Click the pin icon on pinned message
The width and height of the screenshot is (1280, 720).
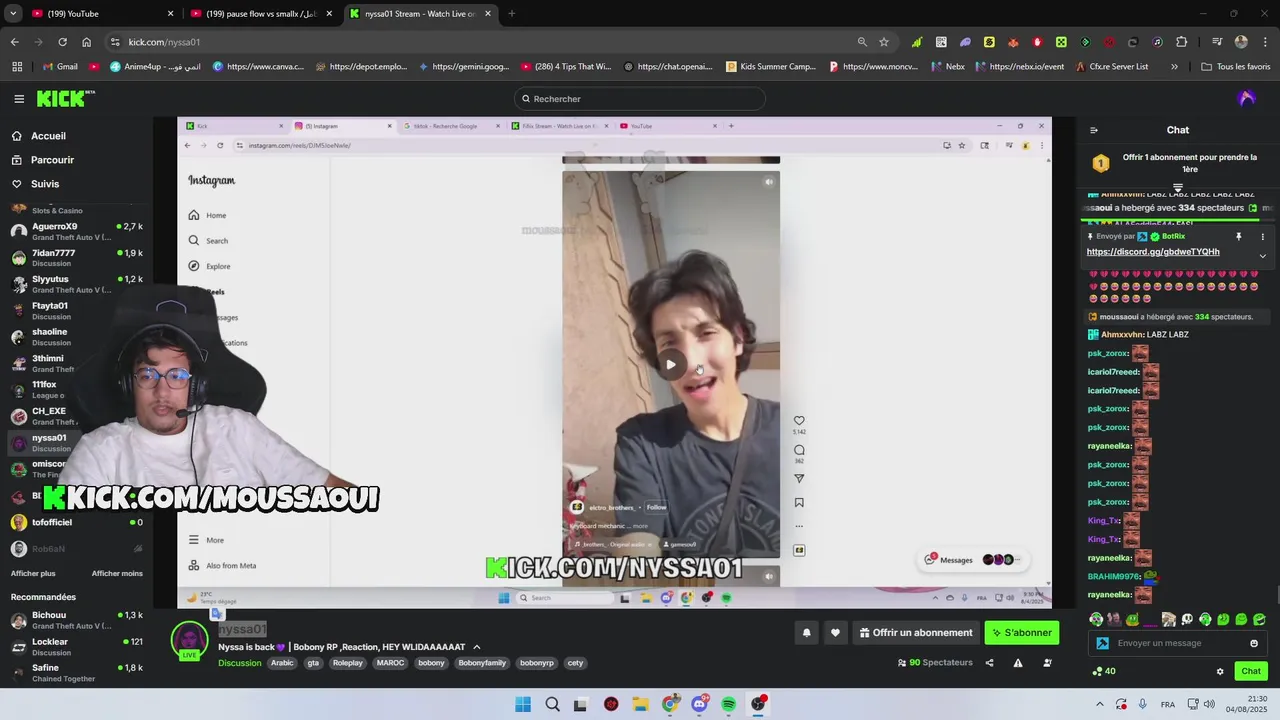point(1238,237)
